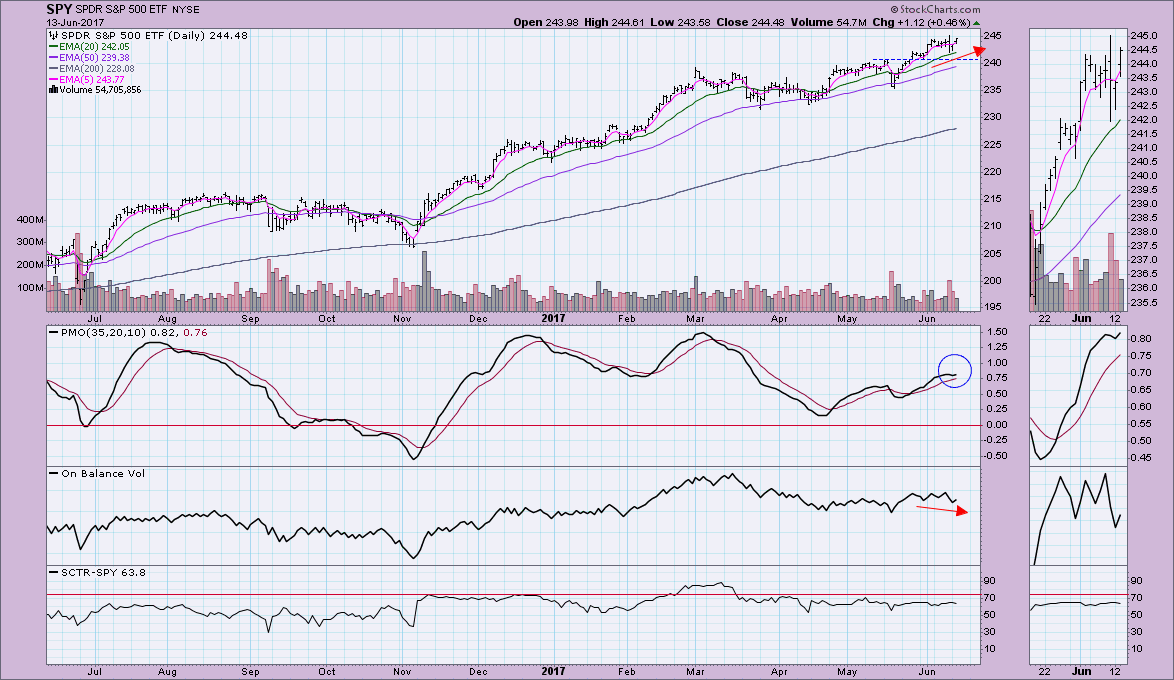Click the 245.0 label on the zoomed price axis
Screen dimensions: 1174x680
coord(1143,35)
